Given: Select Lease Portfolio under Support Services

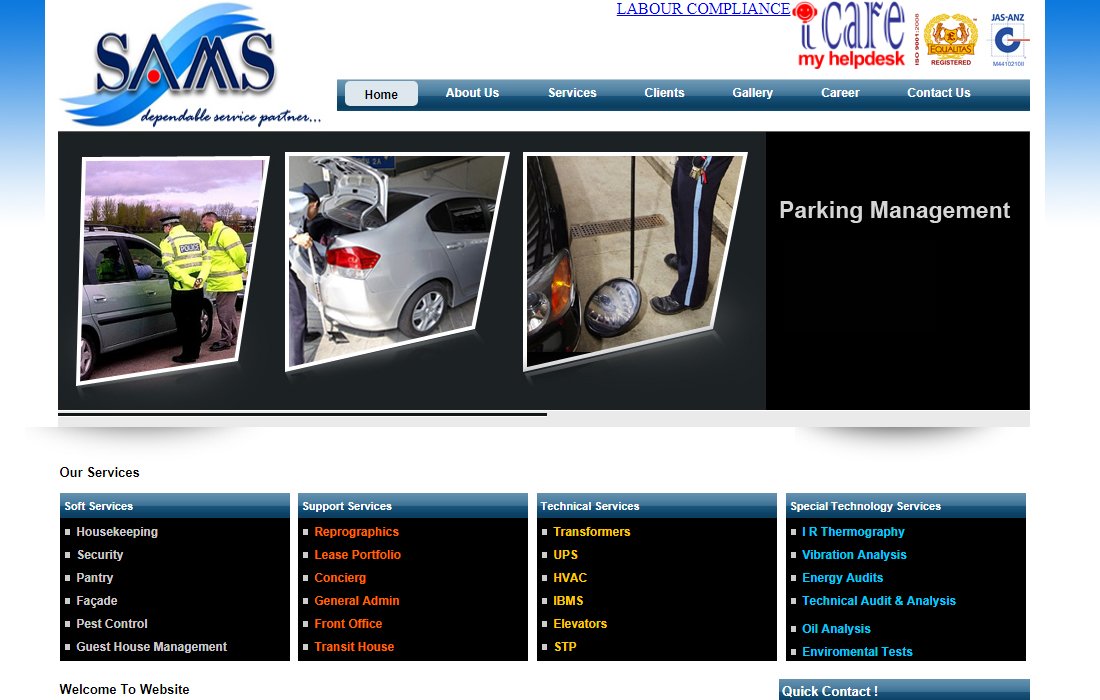Looking at the screenshot, I should 357,555.
